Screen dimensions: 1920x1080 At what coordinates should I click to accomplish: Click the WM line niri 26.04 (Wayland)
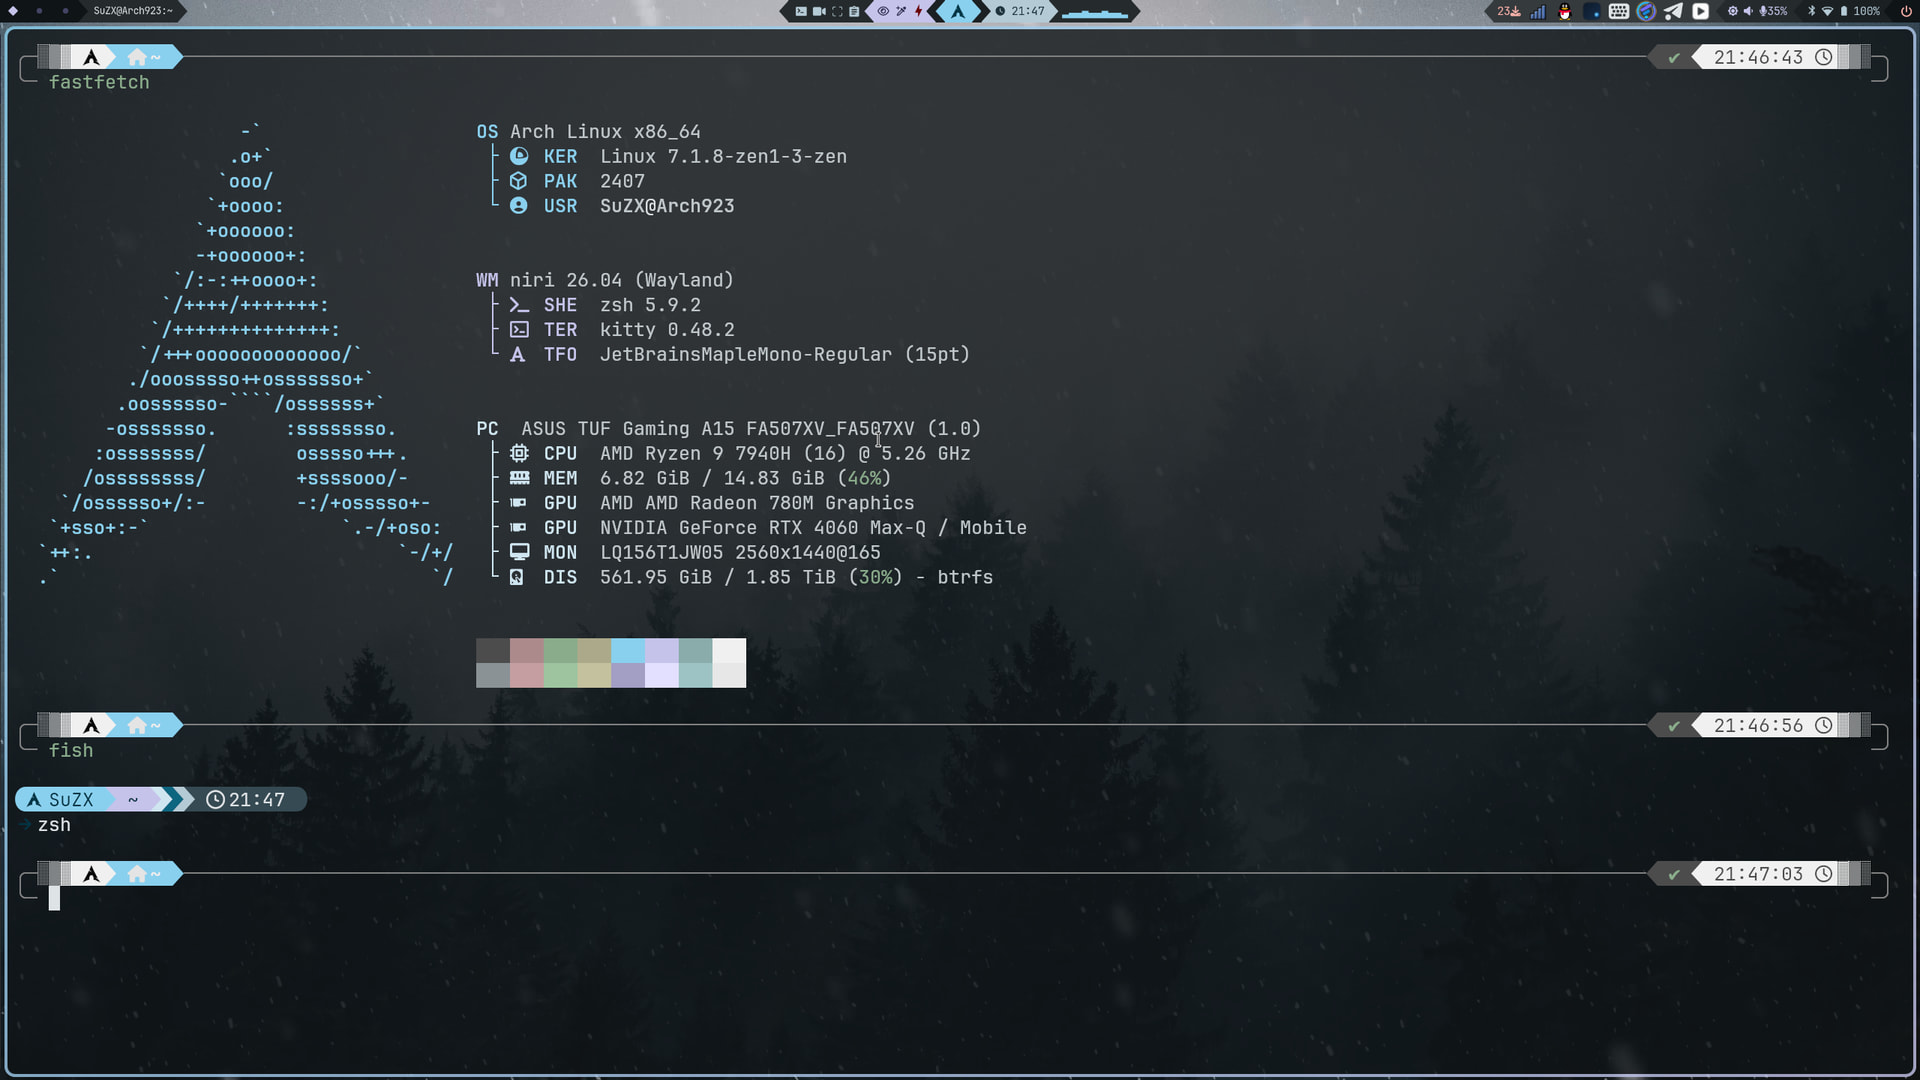[621, 280]
